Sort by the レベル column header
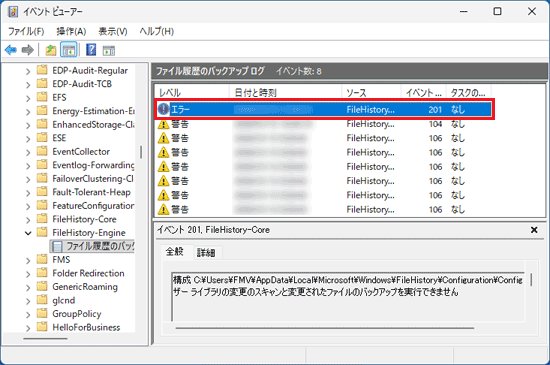 192,93
